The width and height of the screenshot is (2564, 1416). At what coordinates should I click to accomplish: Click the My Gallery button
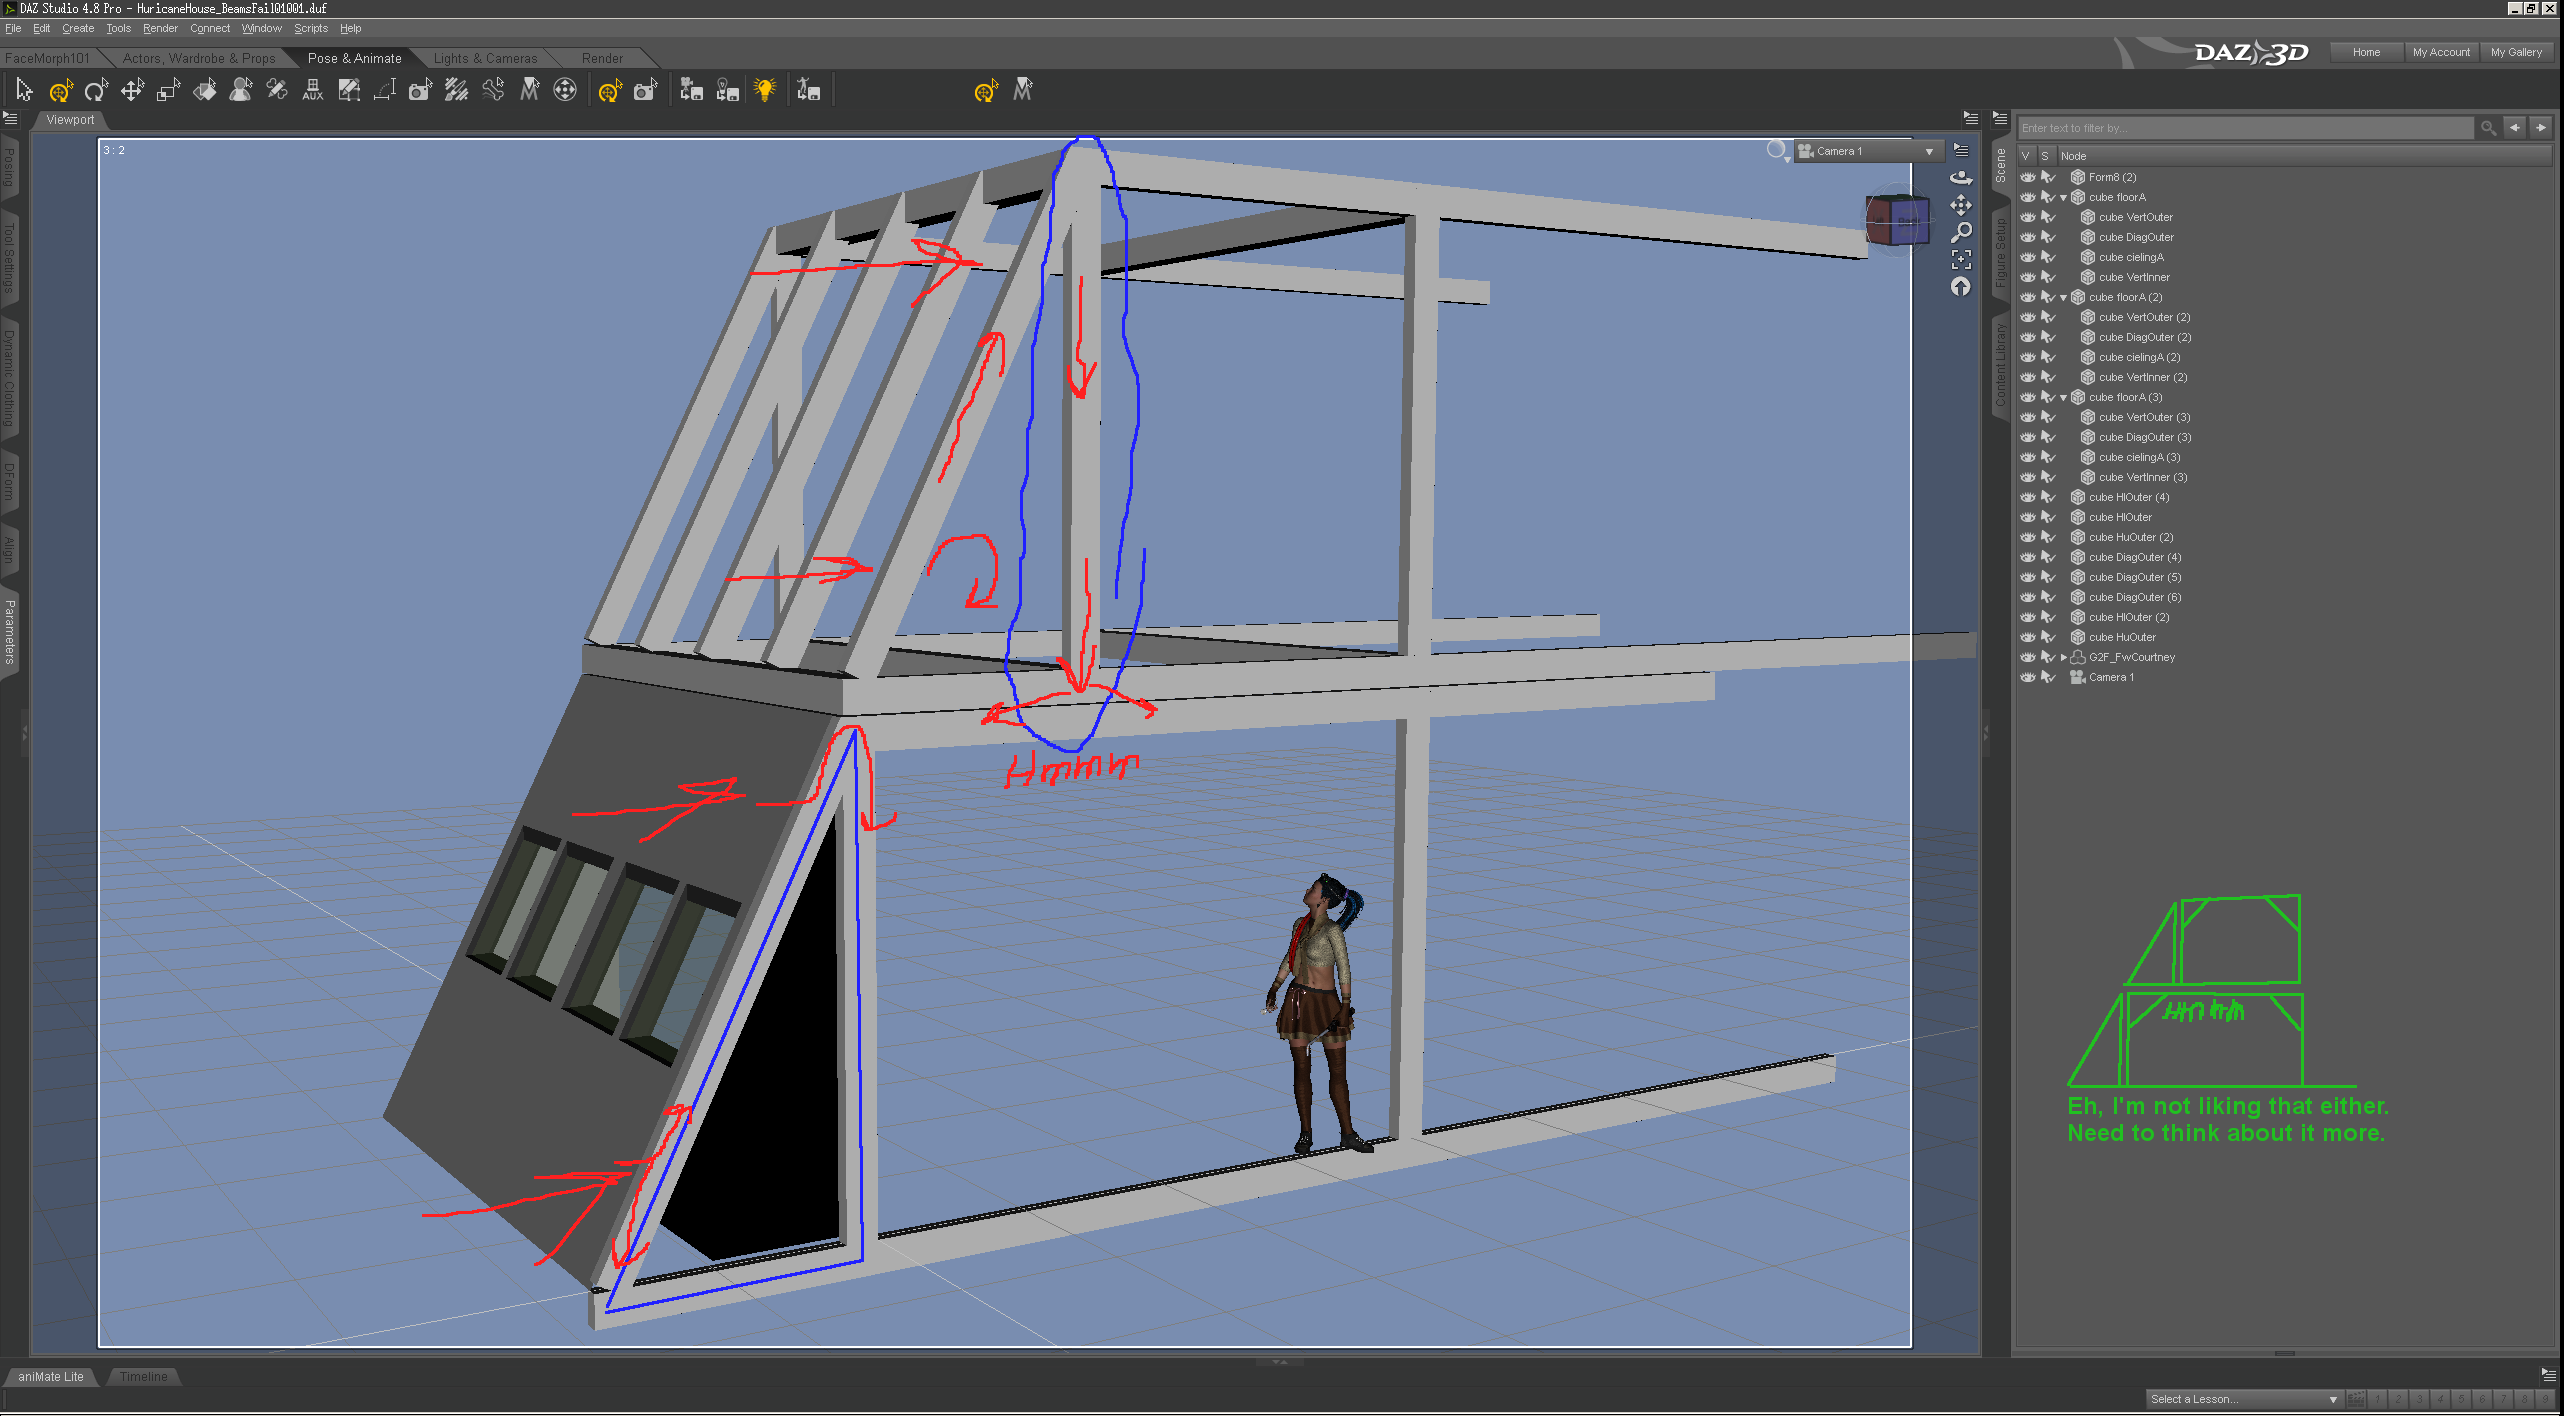point(2516,52)
